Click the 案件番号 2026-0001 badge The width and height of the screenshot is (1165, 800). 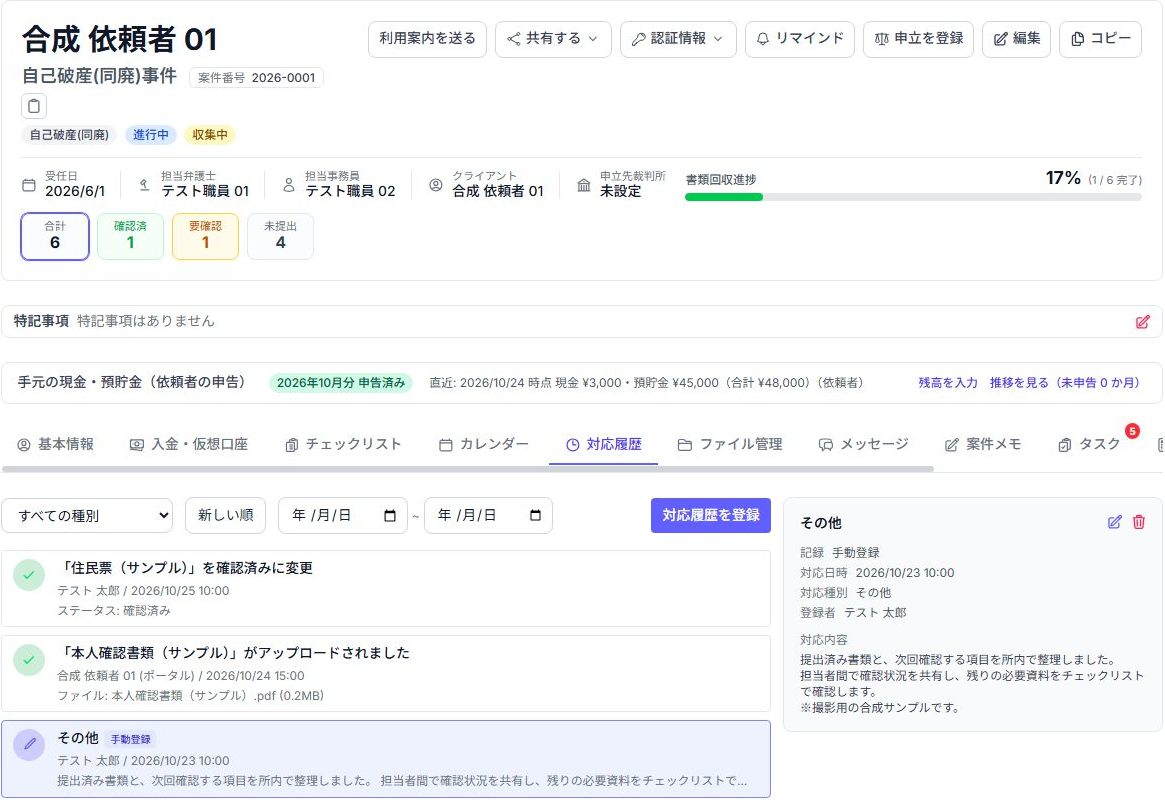[256, 77]
